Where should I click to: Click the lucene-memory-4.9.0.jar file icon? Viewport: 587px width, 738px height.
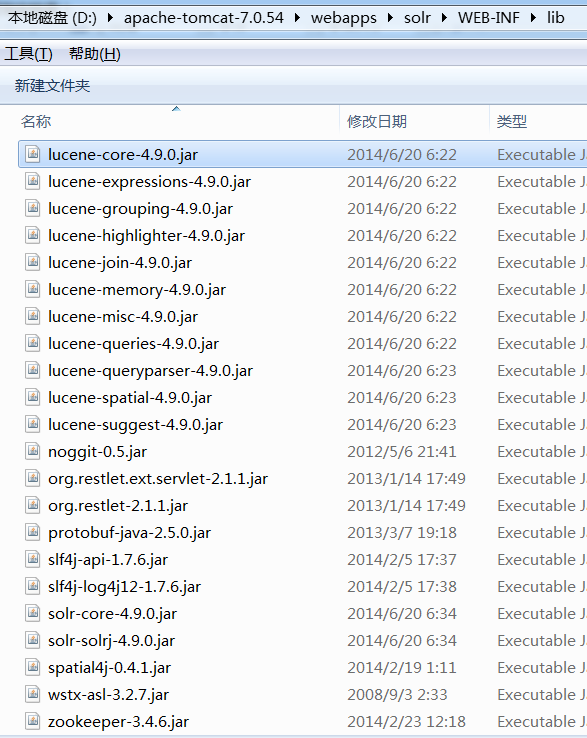pyautogui.click(x=32, y=289)
